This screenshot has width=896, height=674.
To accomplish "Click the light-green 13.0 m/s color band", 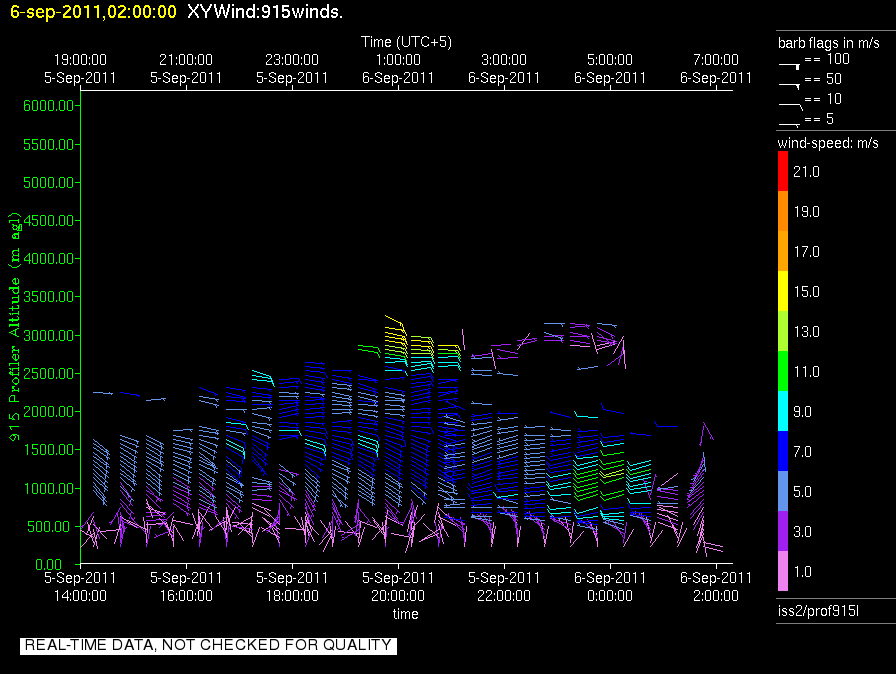I will (783, 331).
